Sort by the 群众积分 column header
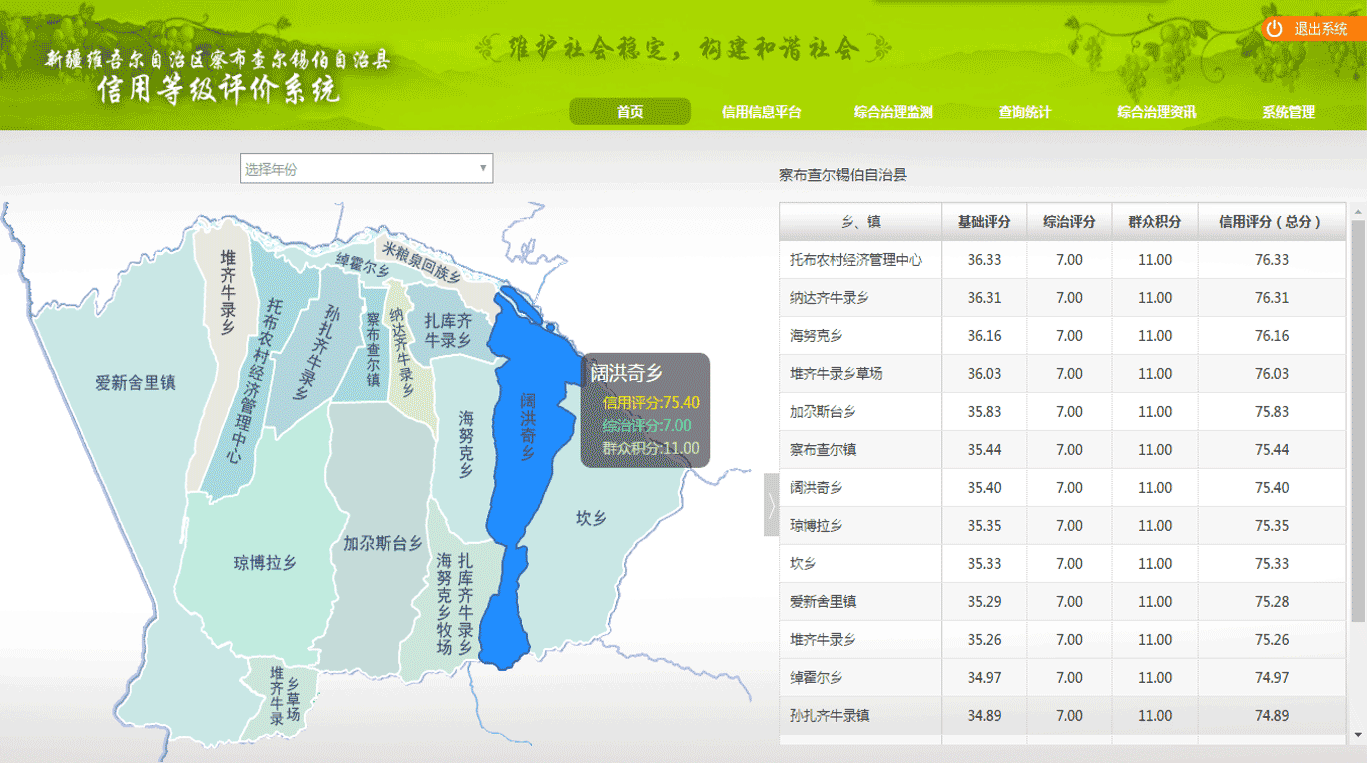The image size is (1367, 763). pyautogui.click(x=1155, y=222)
